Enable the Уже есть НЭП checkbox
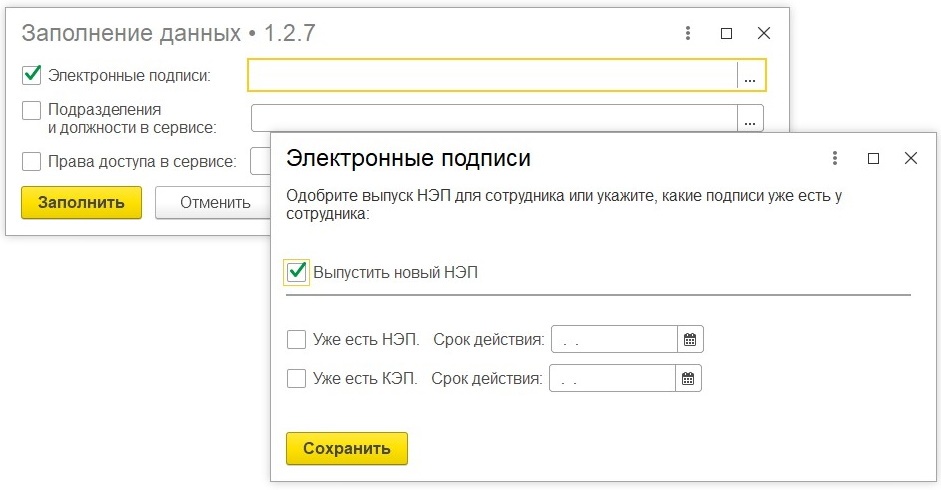The height and width of the screenshot is (490, 941). coord(296,339)
